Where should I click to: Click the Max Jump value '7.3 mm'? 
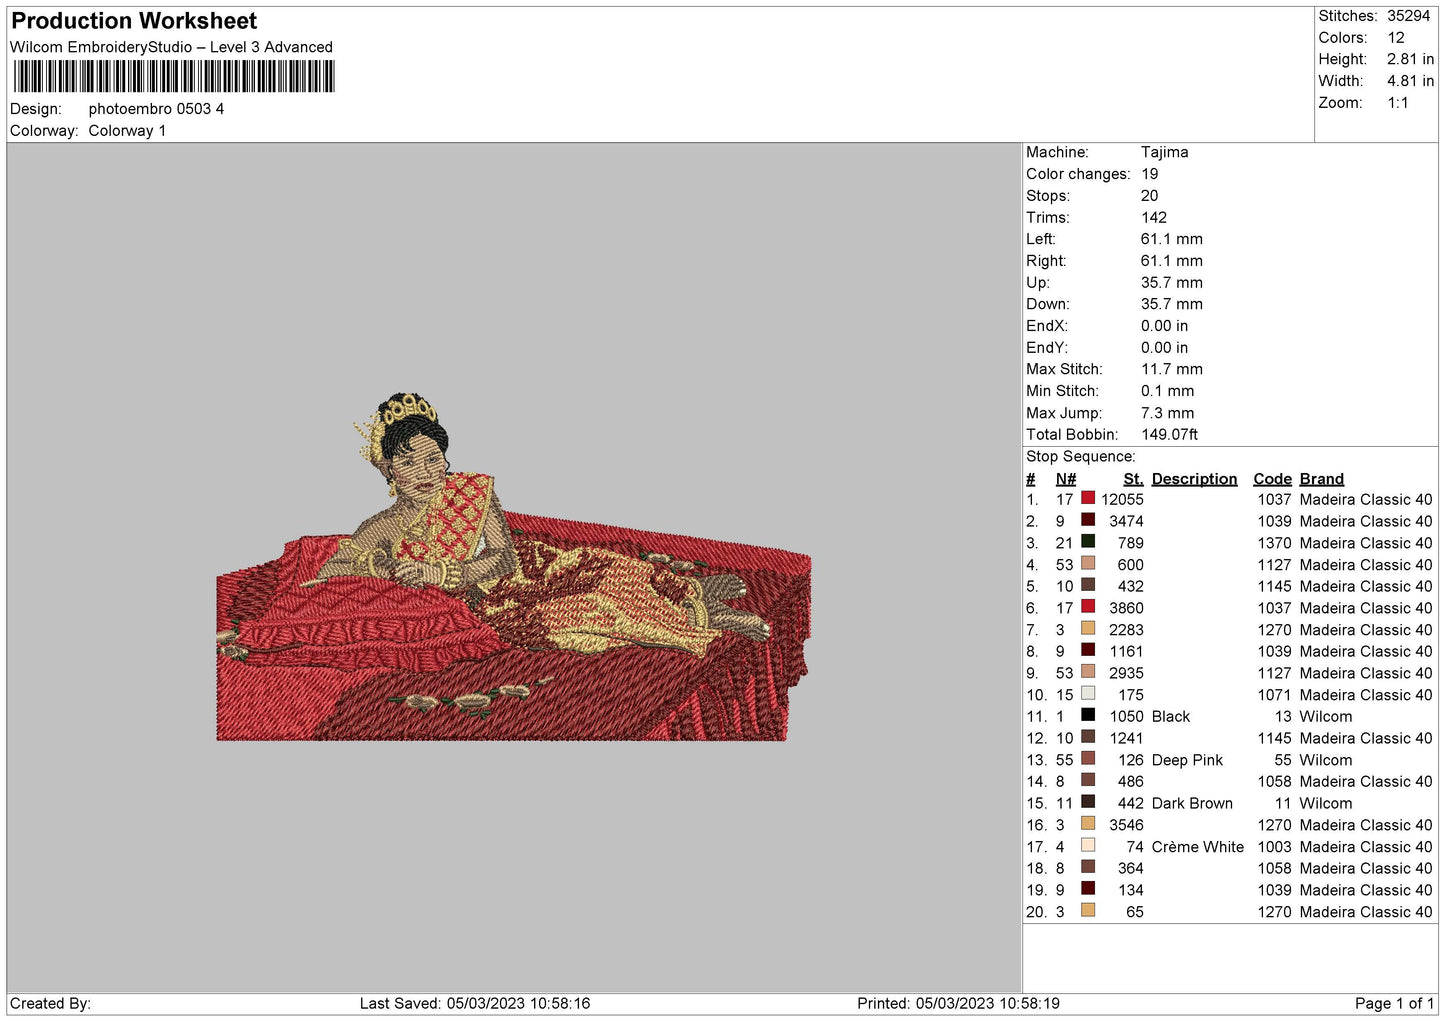pos(1168,413)
